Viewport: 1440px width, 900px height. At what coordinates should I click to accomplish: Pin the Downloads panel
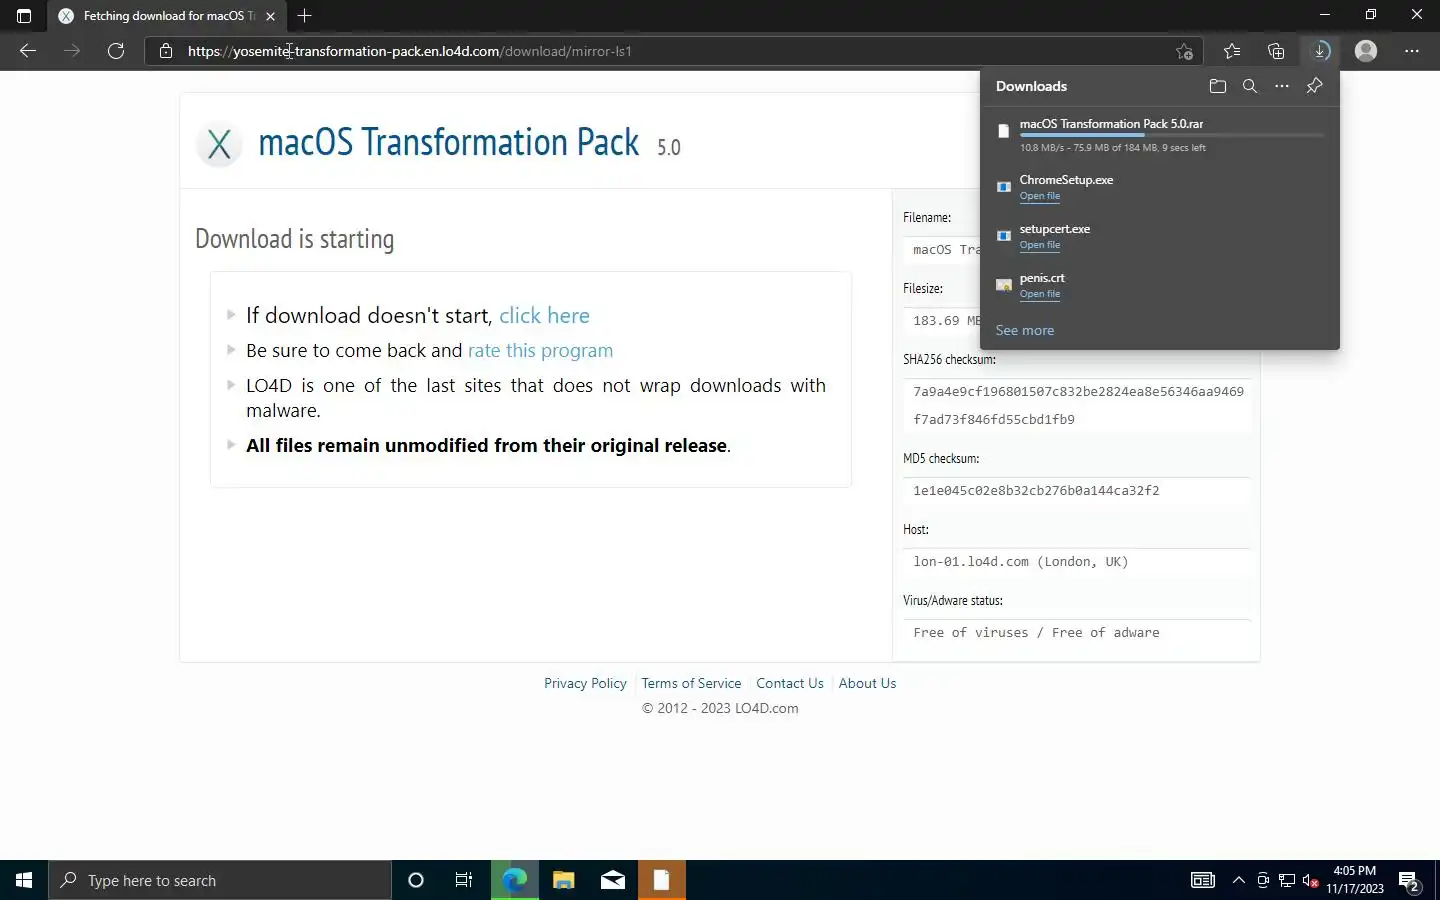[1315, 86]
